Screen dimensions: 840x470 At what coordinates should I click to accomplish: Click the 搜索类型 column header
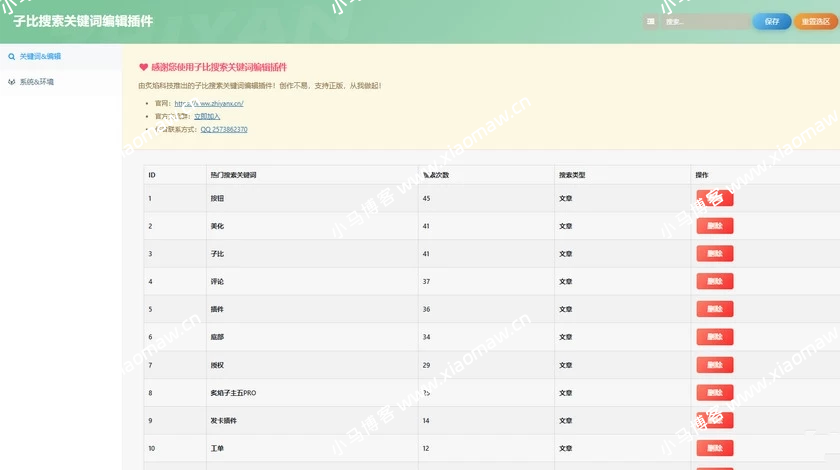[x=572, y=175]
